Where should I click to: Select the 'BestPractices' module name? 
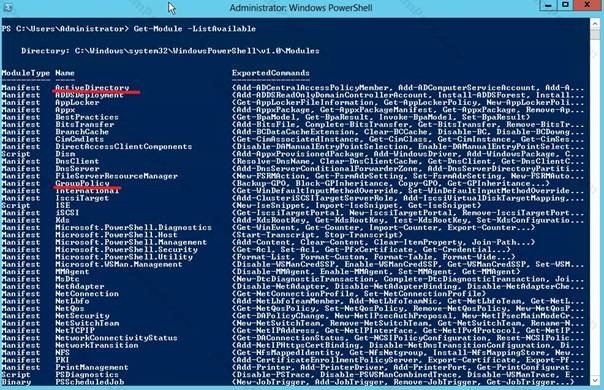point(87,117)
